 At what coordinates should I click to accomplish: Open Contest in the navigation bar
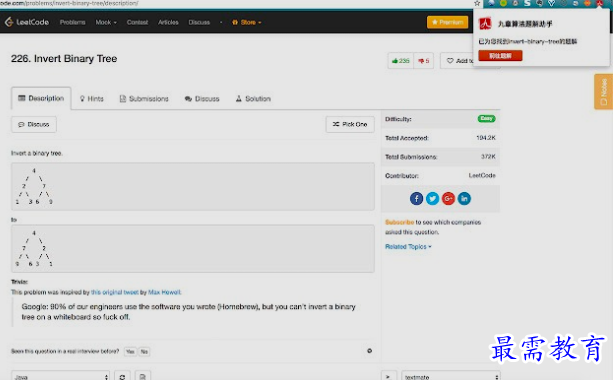pyautogui.click(x=137, y=22)
